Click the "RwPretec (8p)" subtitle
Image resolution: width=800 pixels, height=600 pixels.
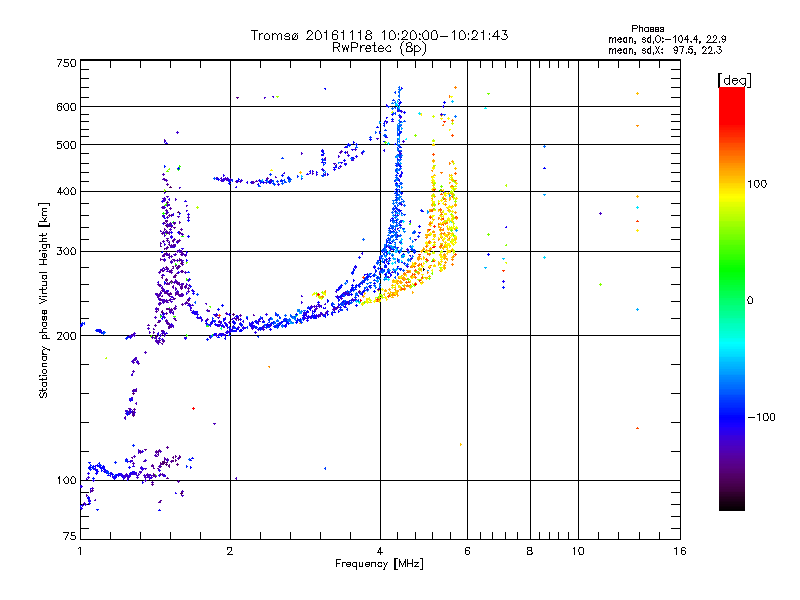379,48
